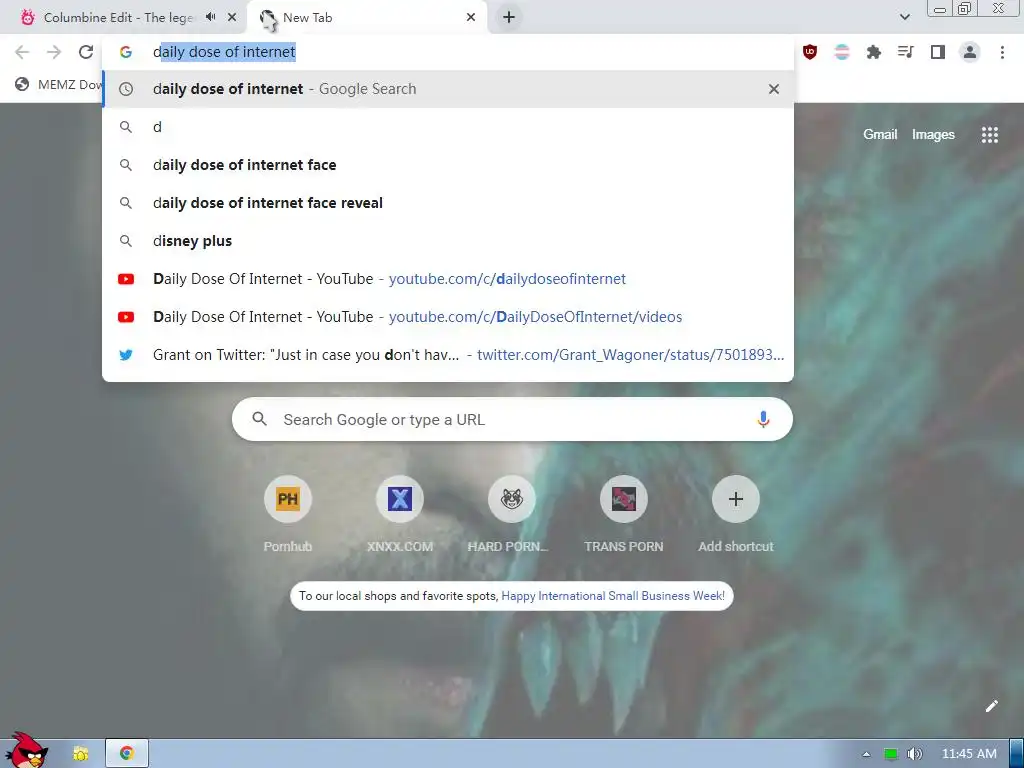Open the MEMZ Download bookmark
This screenshot has height=768, width=1024.
click(59, 84)
